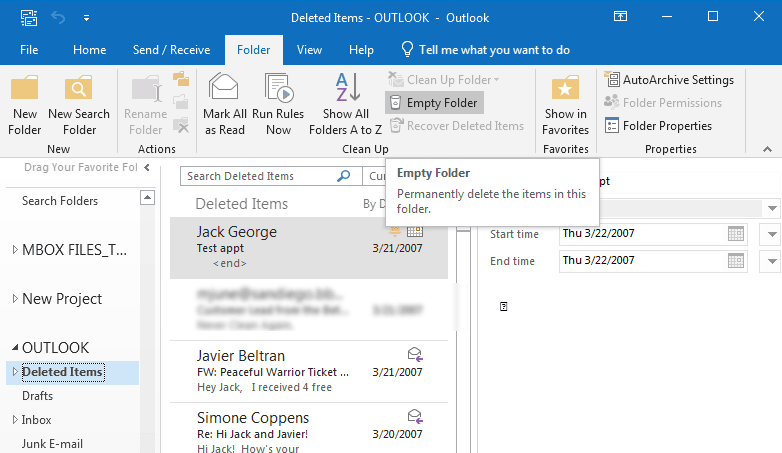Run Rules Now on this folder
782x453 pixels.
click(x=278, y=105)
